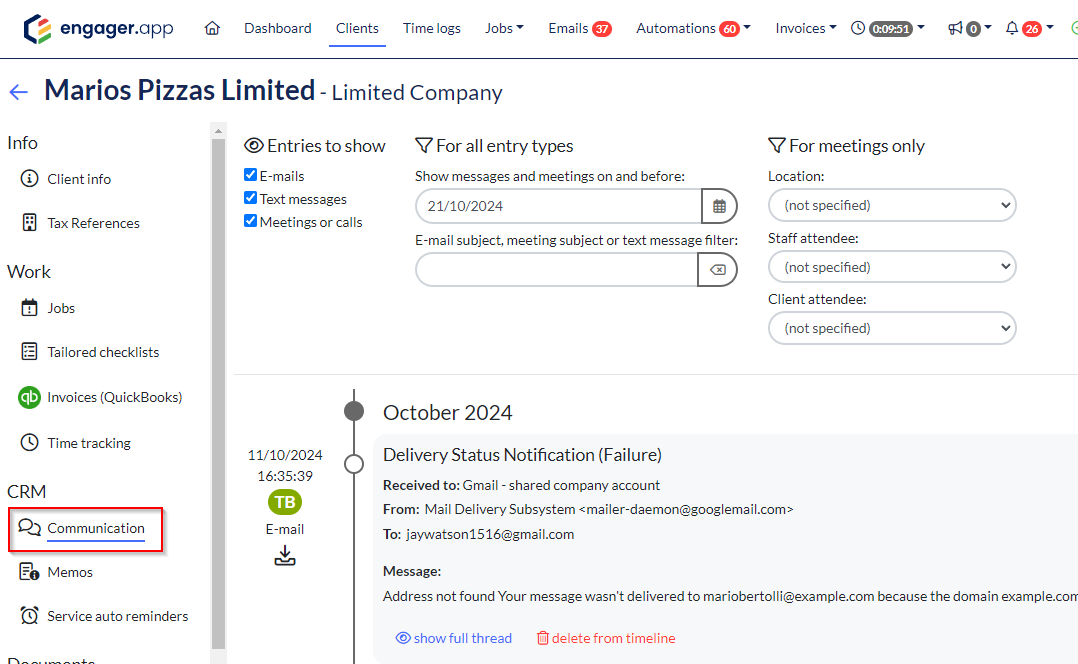Click the Automations 60 badge
The image size is (1078, 664).
pos(729,29)
